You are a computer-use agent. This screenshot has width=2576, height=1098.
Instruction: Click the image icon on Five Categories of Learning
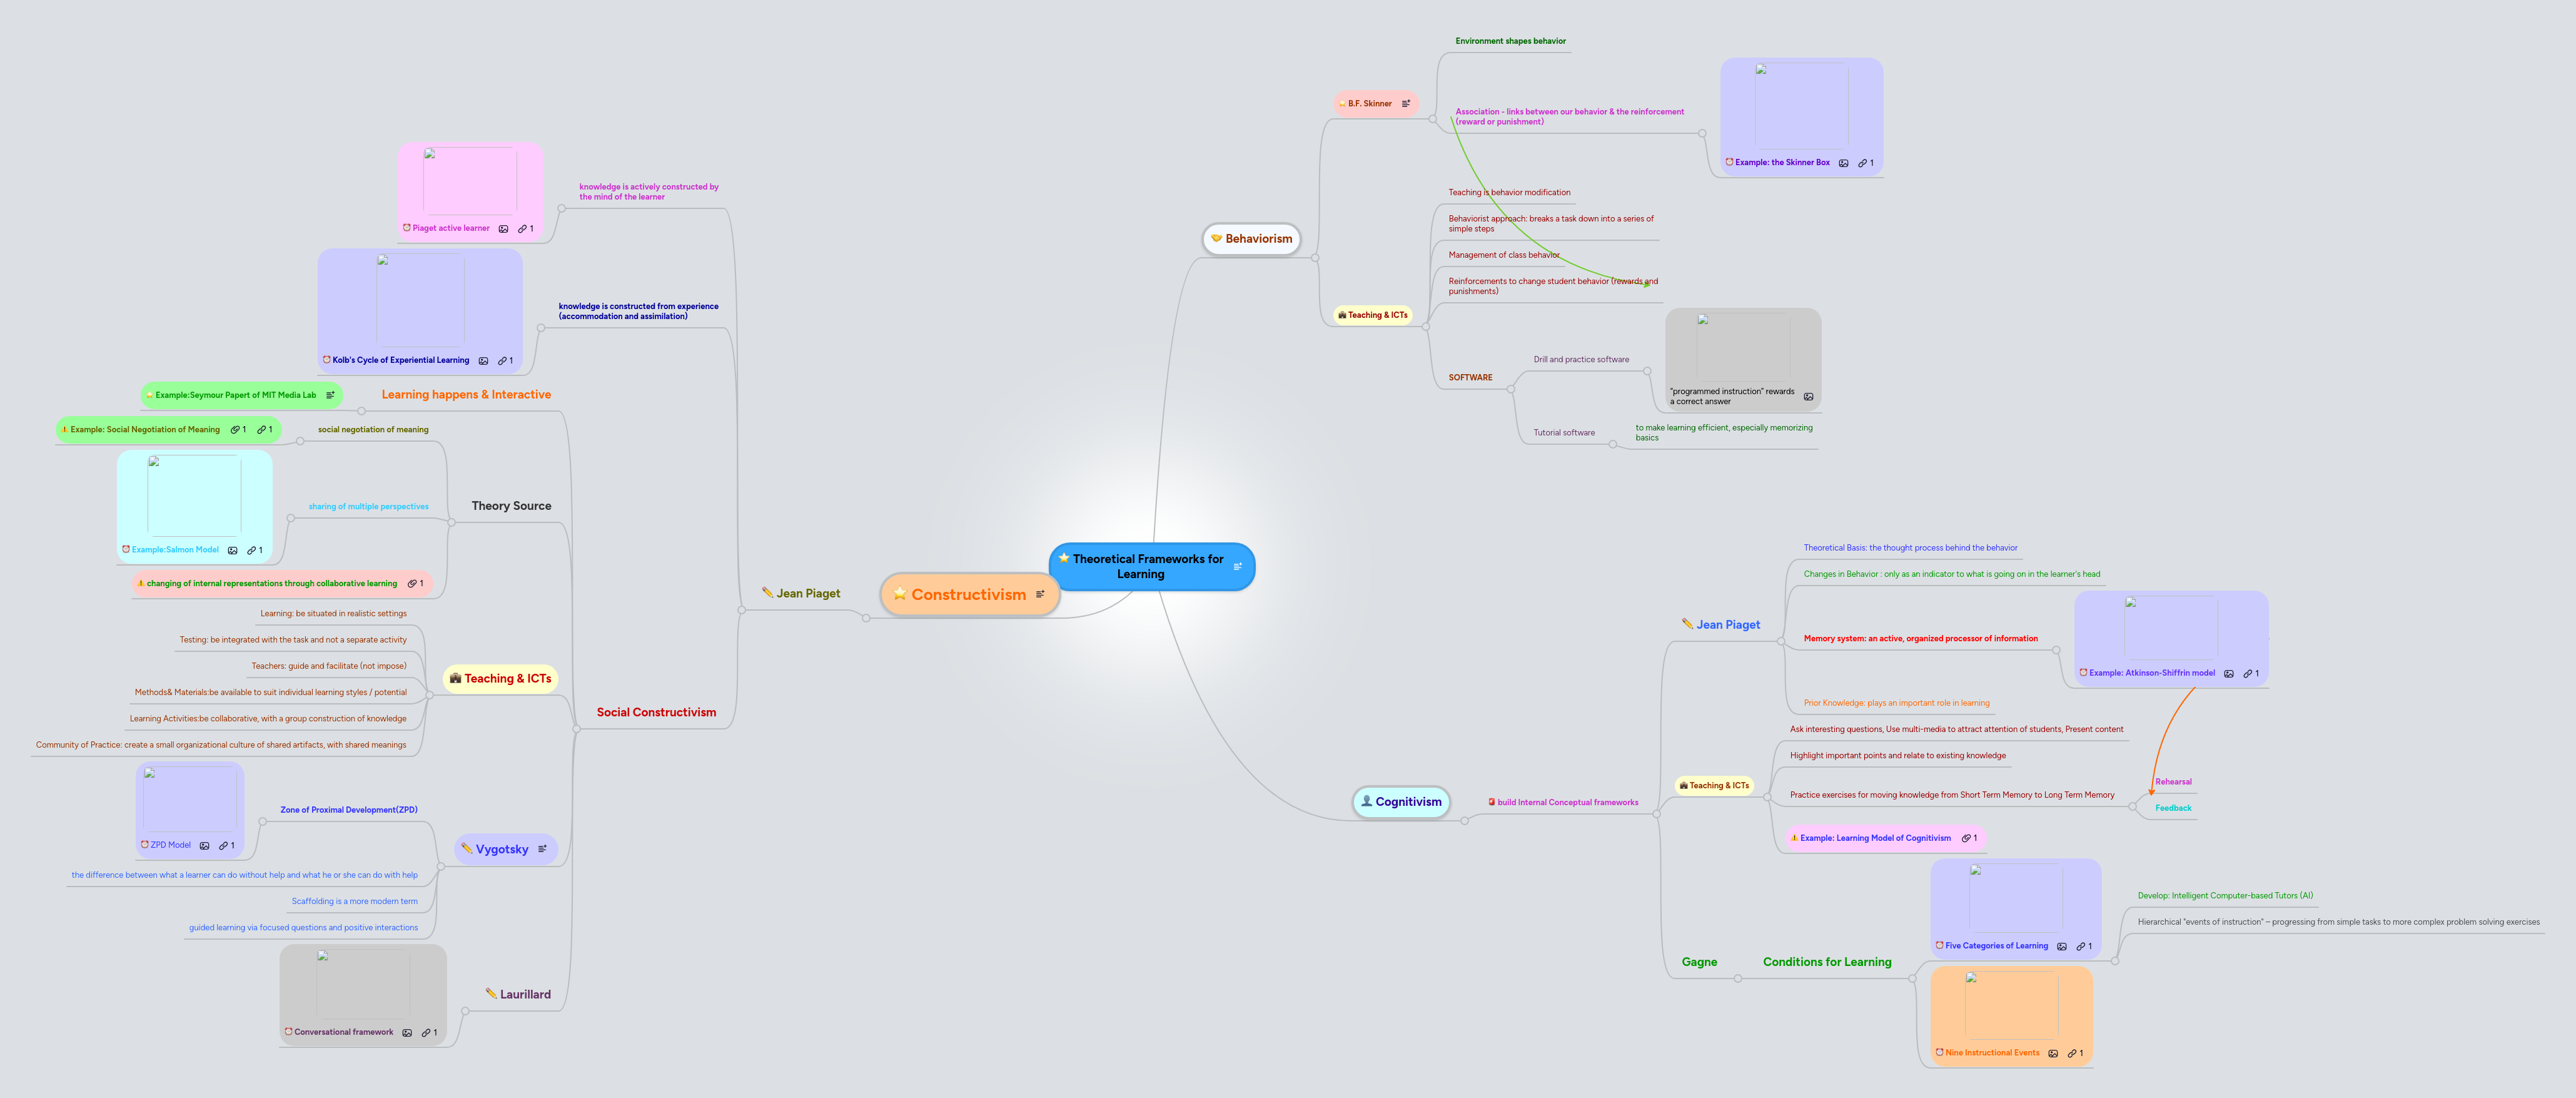(2062, 945)
